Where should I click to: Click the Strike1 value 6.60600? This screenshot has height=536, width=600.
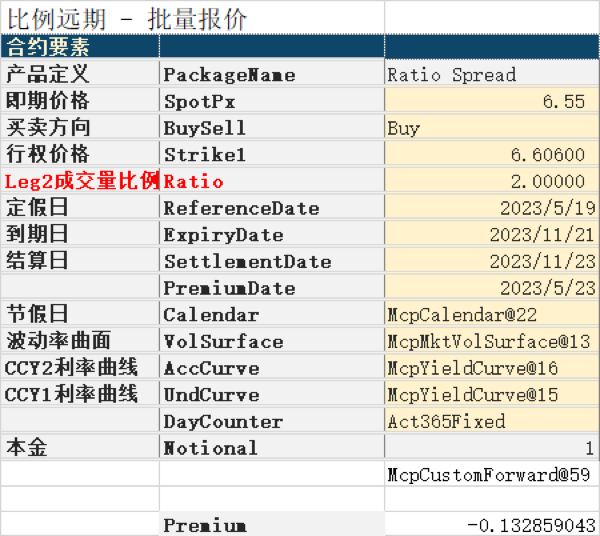coord(491,155)
